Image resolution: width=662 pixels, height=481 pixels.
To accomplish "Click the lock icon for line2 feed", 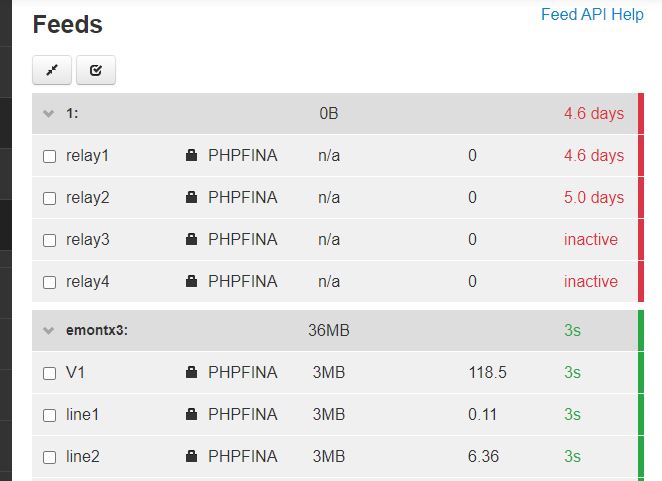I will click(191, 456).
